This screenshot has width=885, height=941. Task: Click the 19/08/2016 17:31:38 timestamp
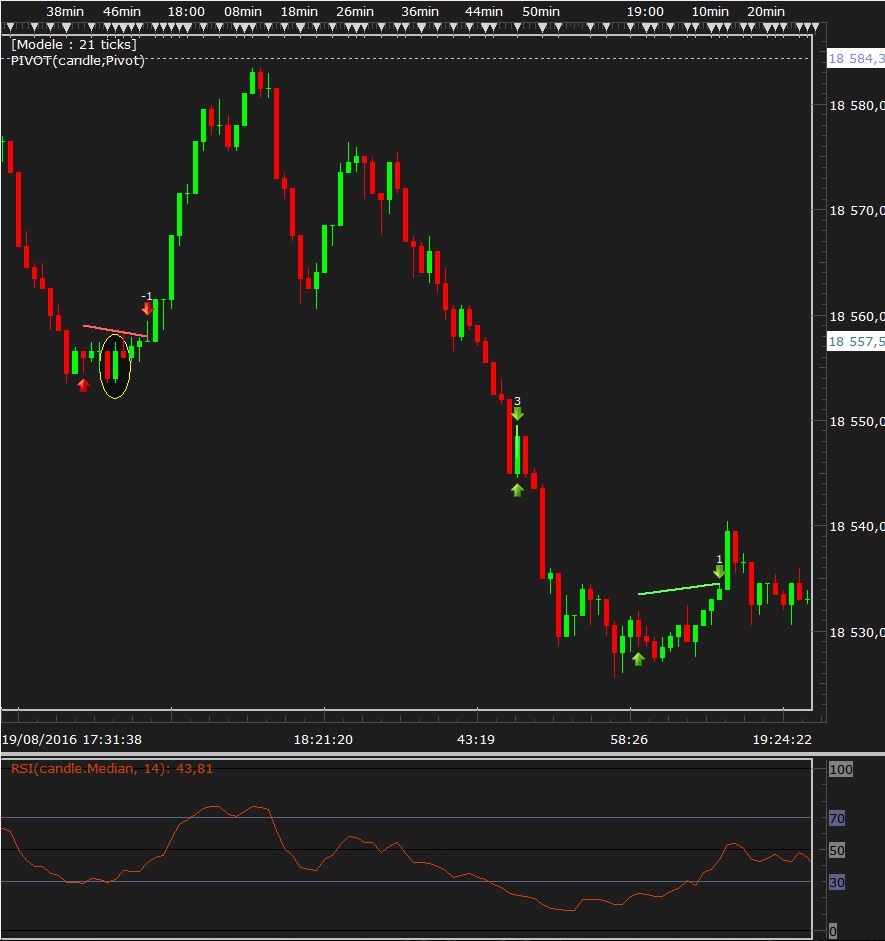72,739
